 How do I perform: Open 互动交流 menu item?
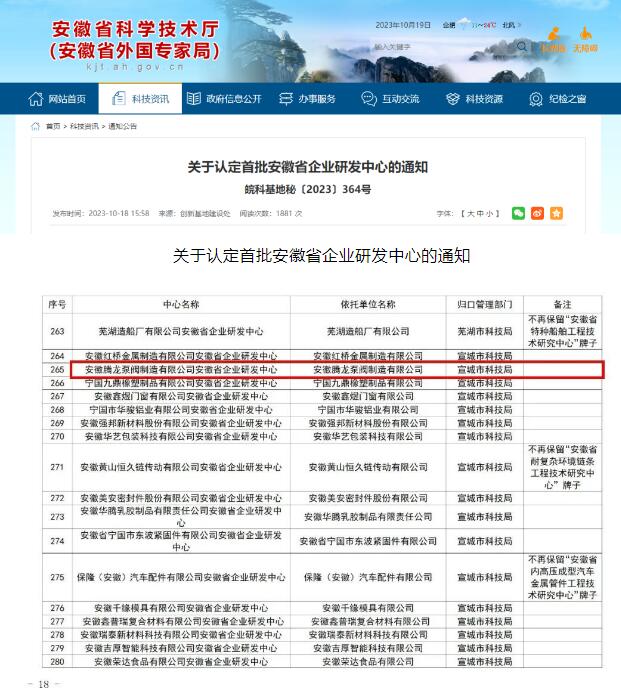pyautogui.click(x=401, y=99)
